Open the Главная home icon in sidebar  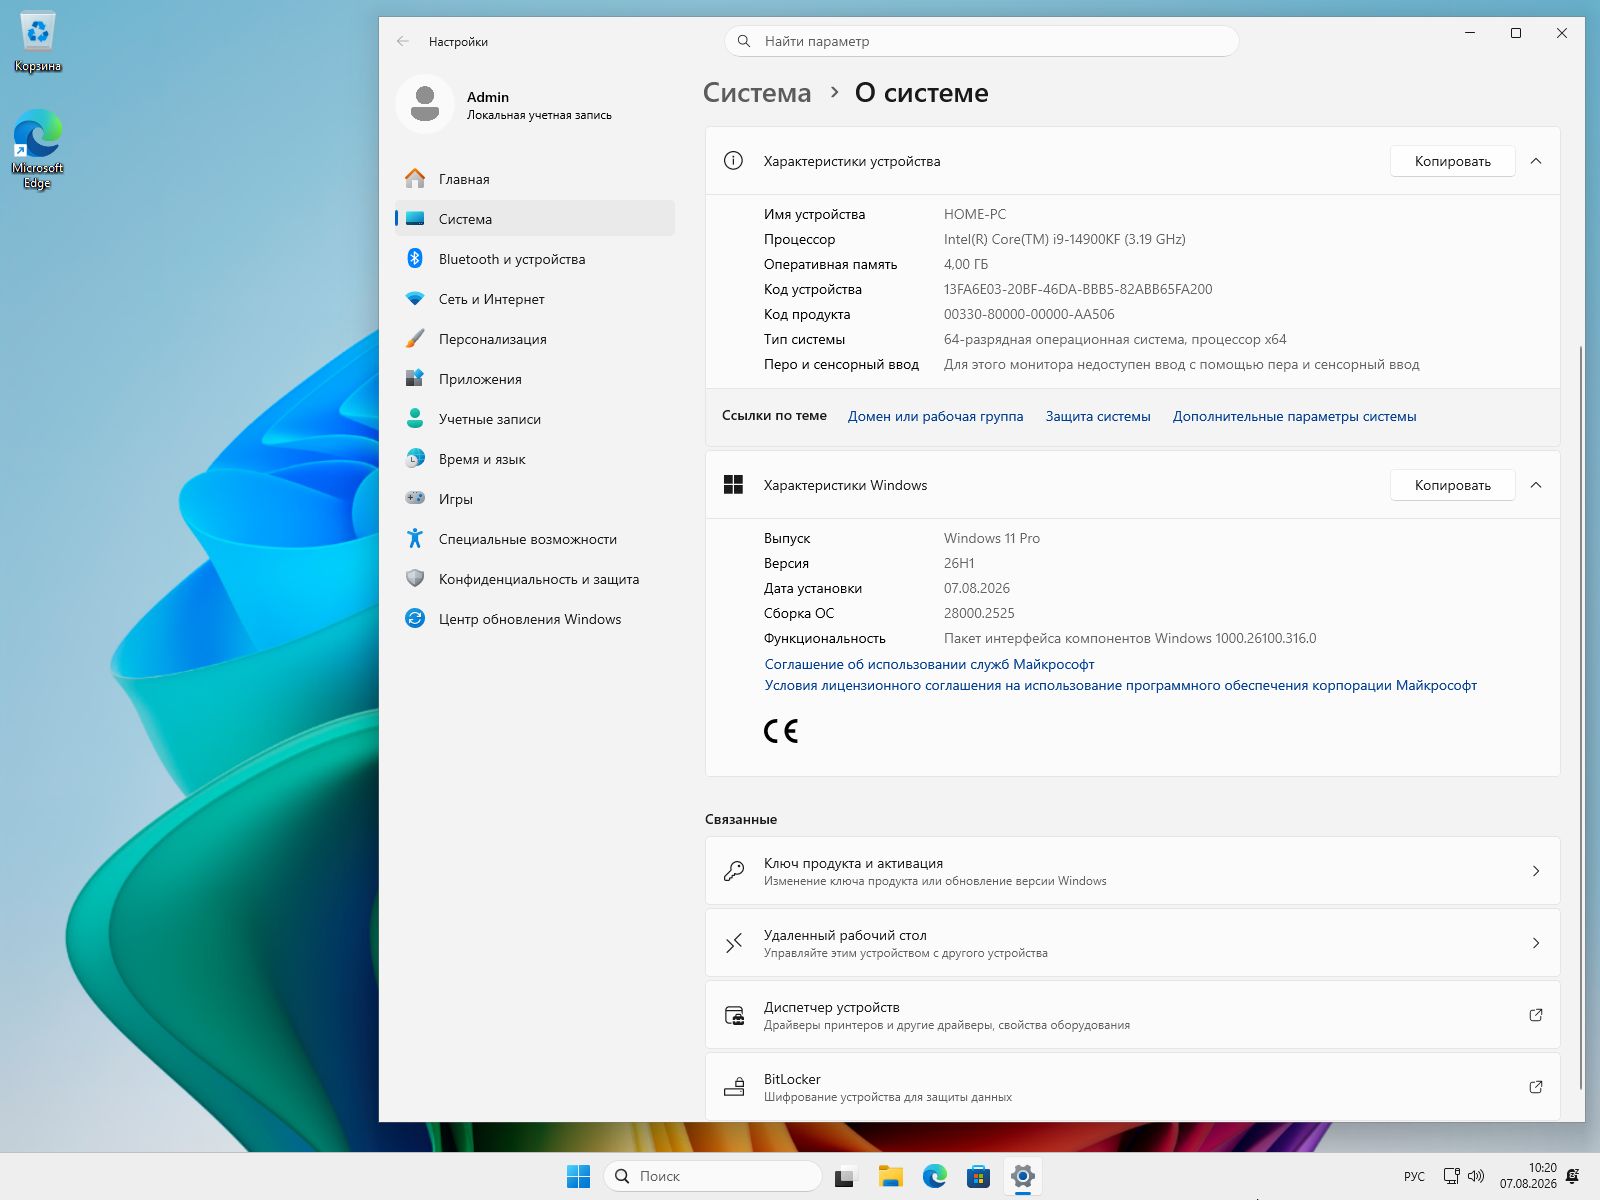(415, 179)
